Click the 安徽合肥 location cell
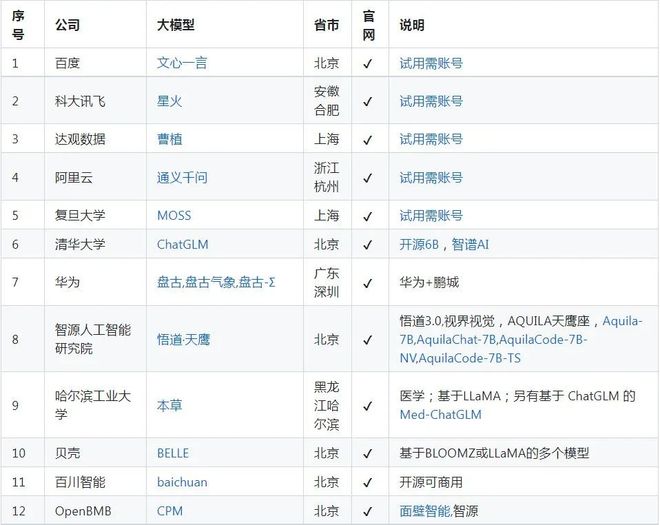Image resolution: width=660 pixels, height=525 pixels. (327, 101)
